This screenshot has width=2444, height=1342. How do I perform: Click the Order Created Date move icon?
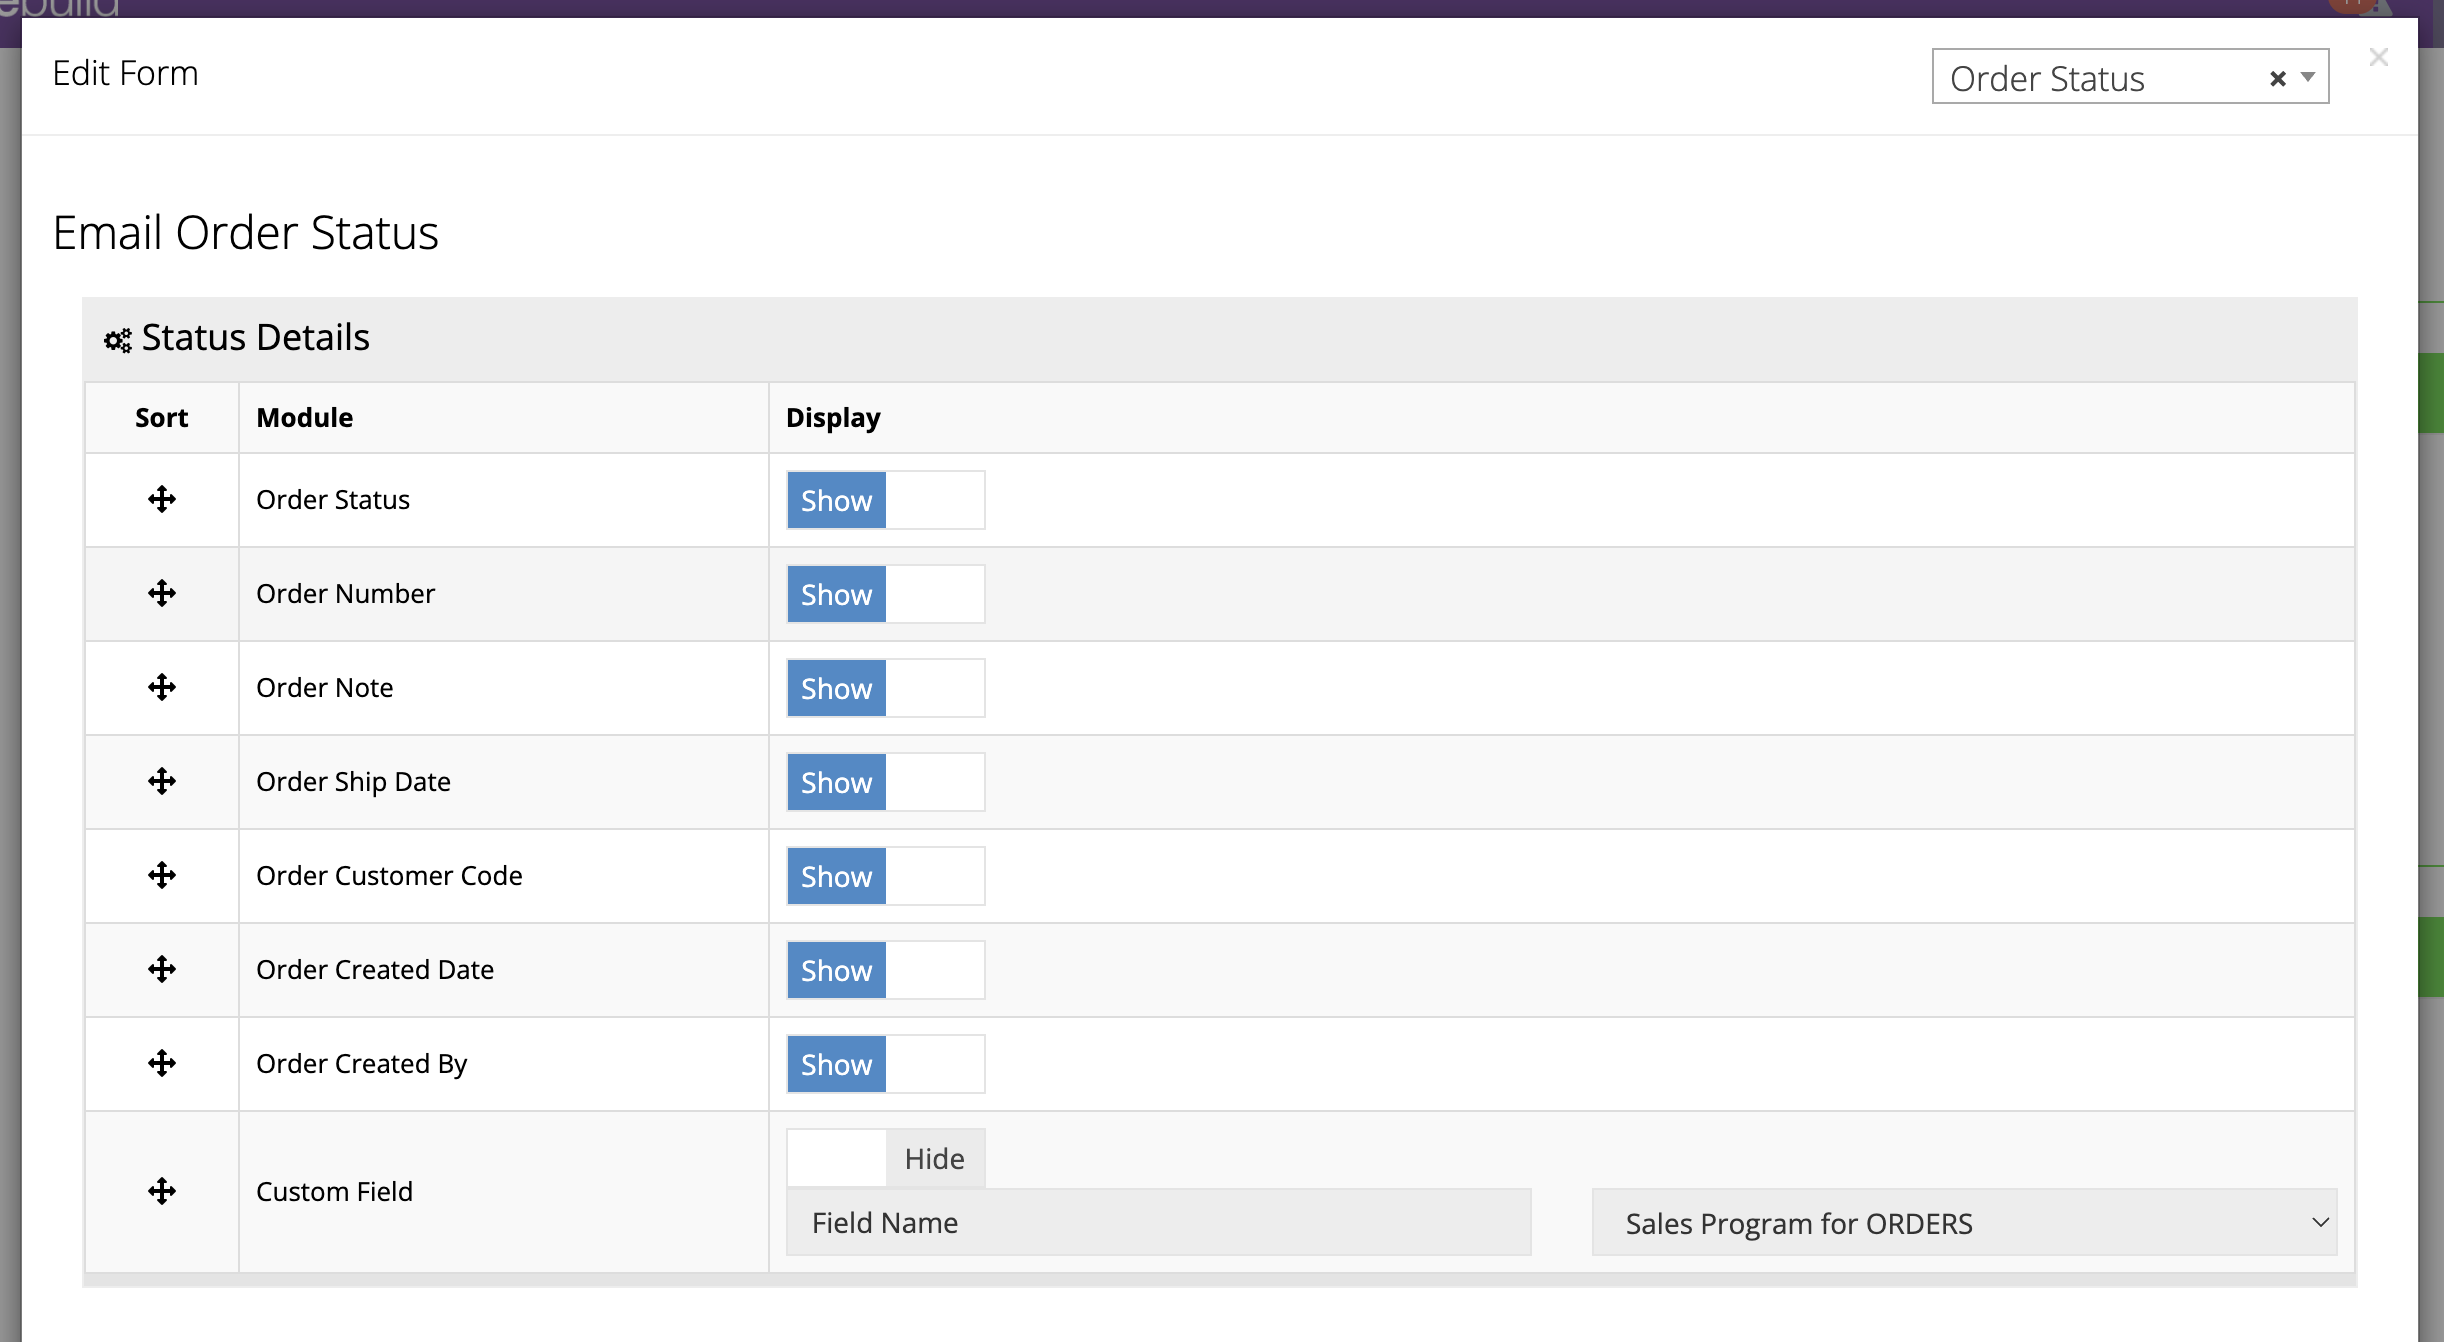(x=162, y=969)
